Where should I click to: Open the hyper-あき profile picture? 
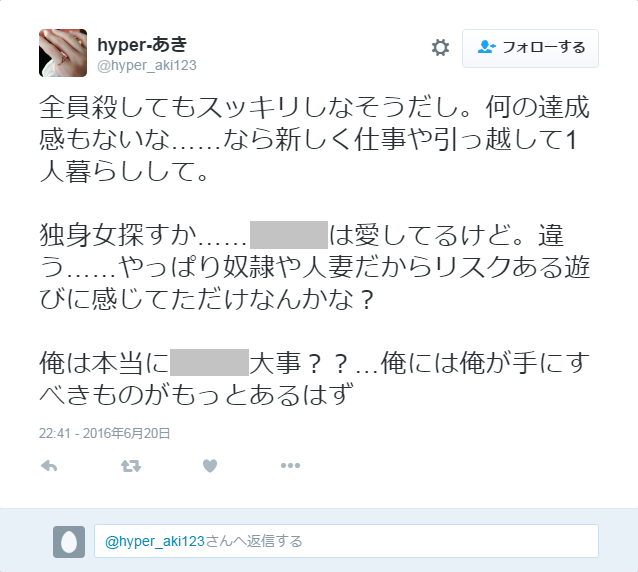pyautogui.click(x=63, y=53)
